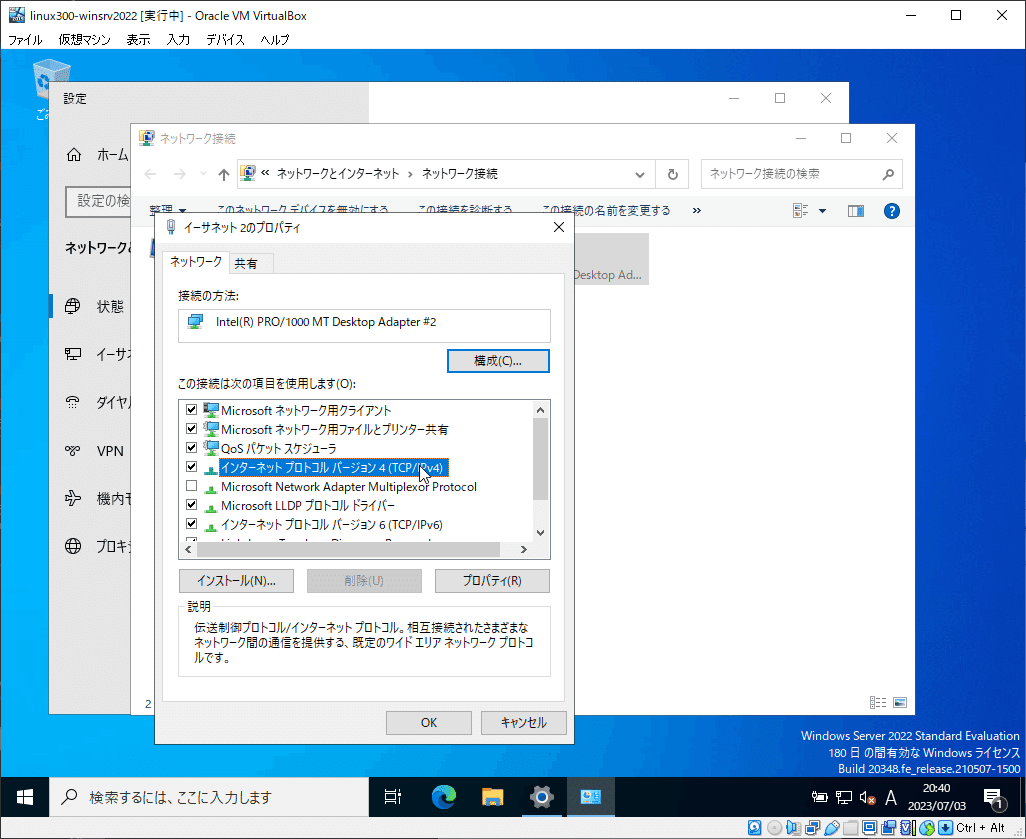
Task: Click VirtualBox shared folders indicator
Action: tap(850, 828)
